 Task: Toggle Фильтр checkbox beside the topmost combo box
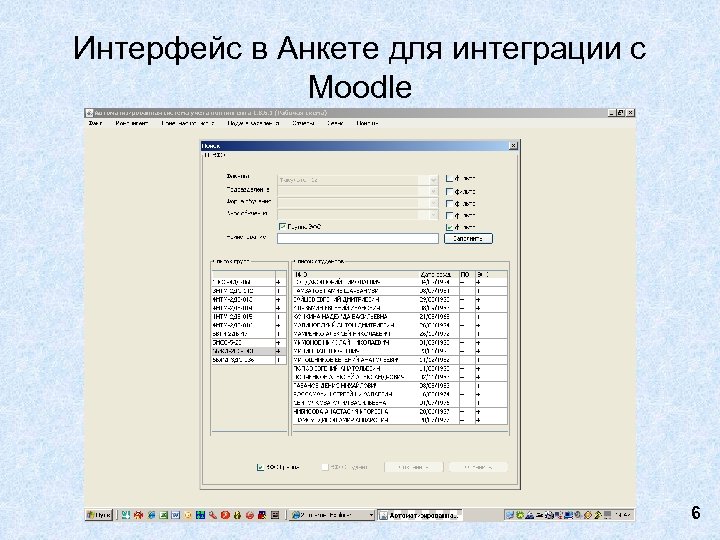[x=450, y=178]
